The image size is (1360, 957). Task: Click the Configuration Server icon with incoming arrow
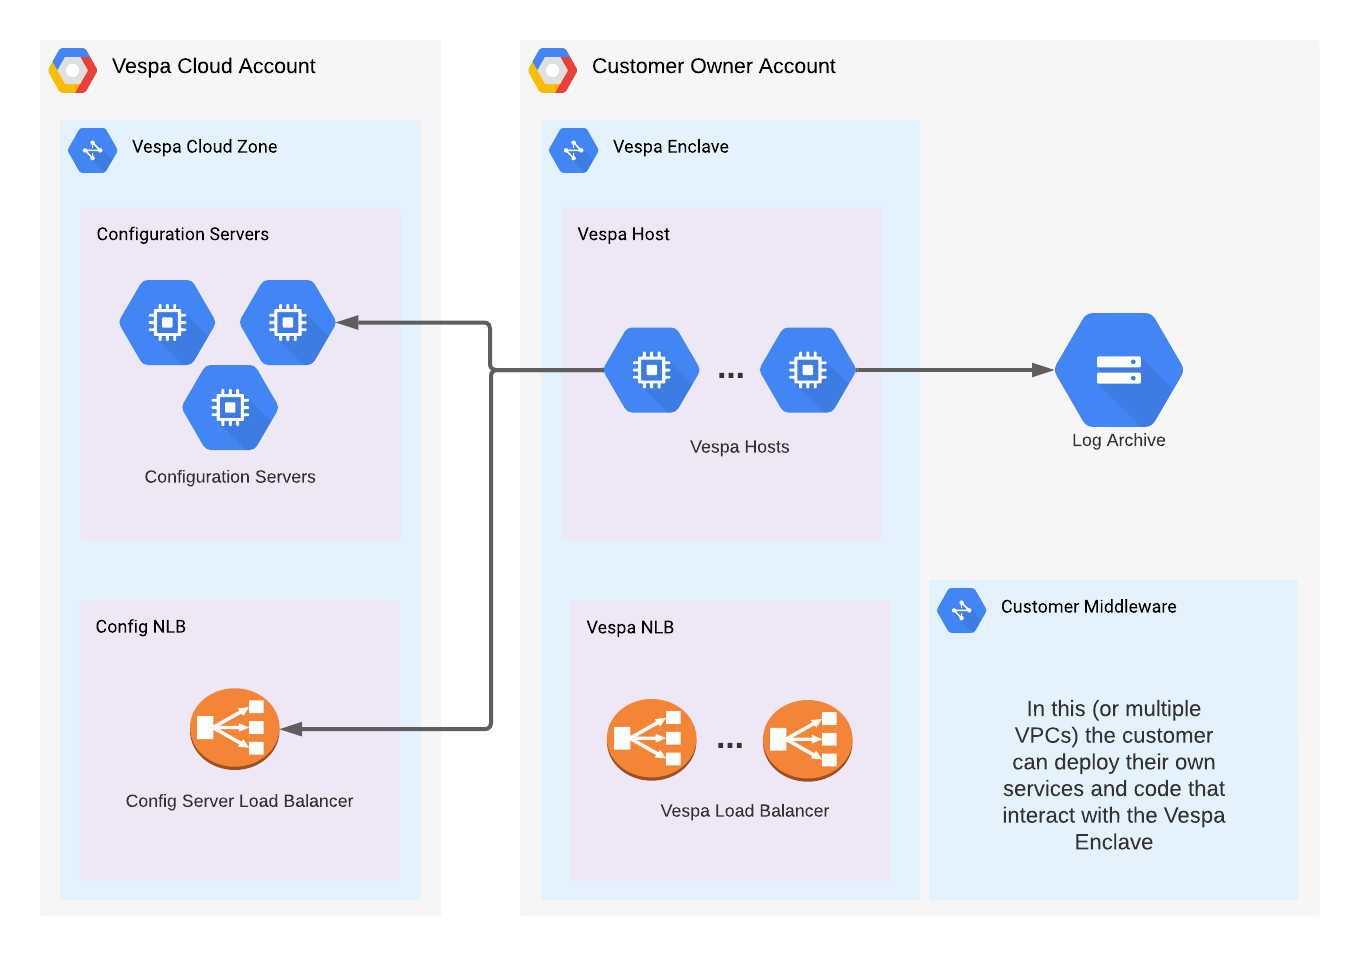(x=288, y=322)
